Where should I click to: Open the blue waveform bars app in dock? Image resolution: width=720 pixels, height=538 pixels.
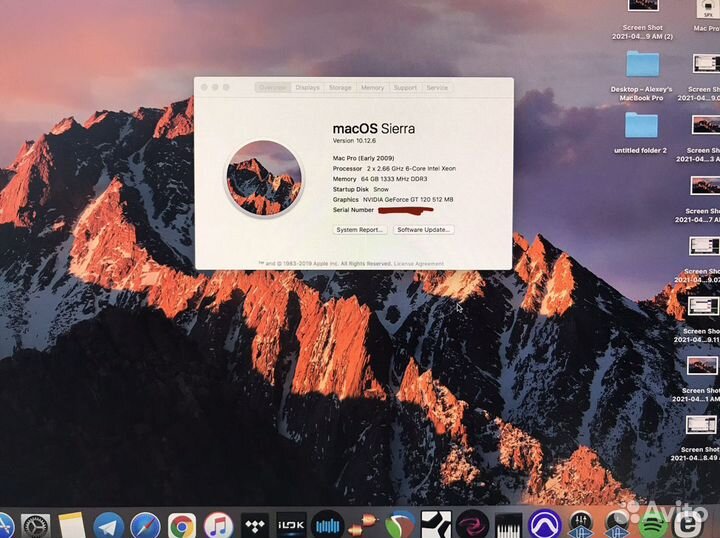(x=327, y=526)
